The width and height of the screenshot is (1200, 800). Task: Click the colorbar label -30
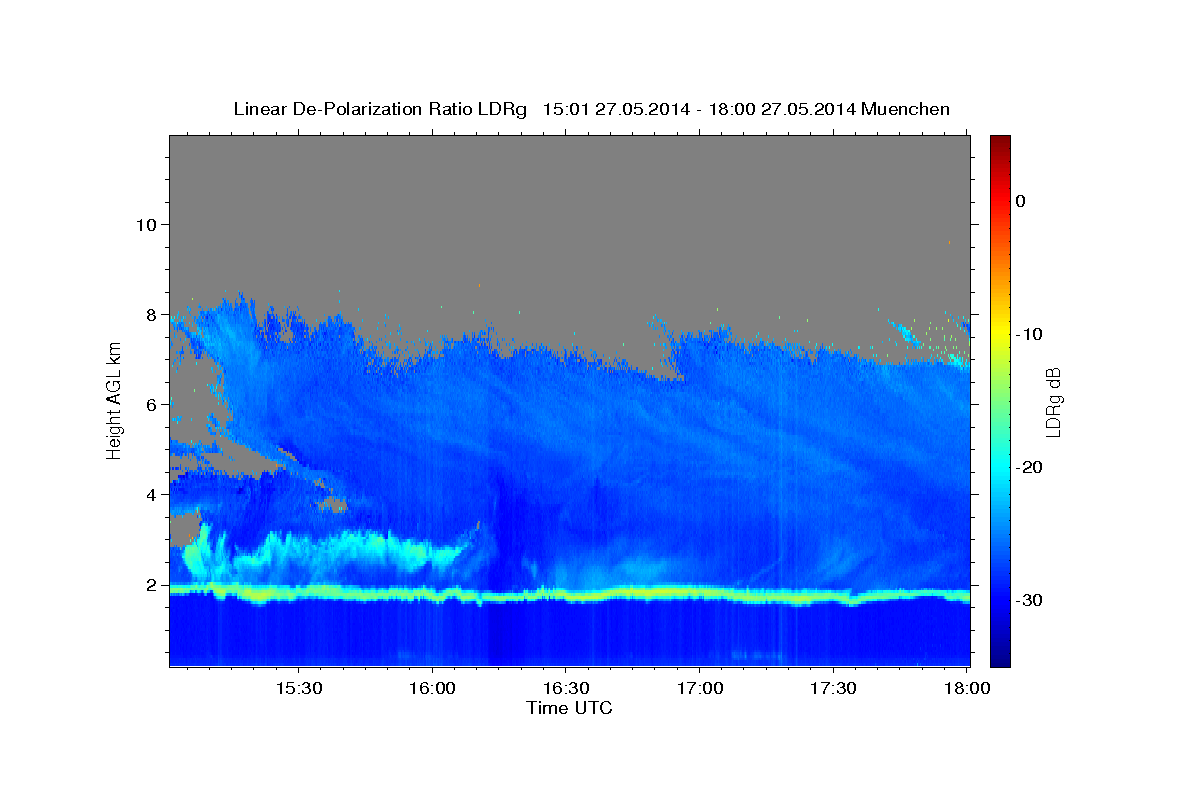click(x=1030, y=600)
